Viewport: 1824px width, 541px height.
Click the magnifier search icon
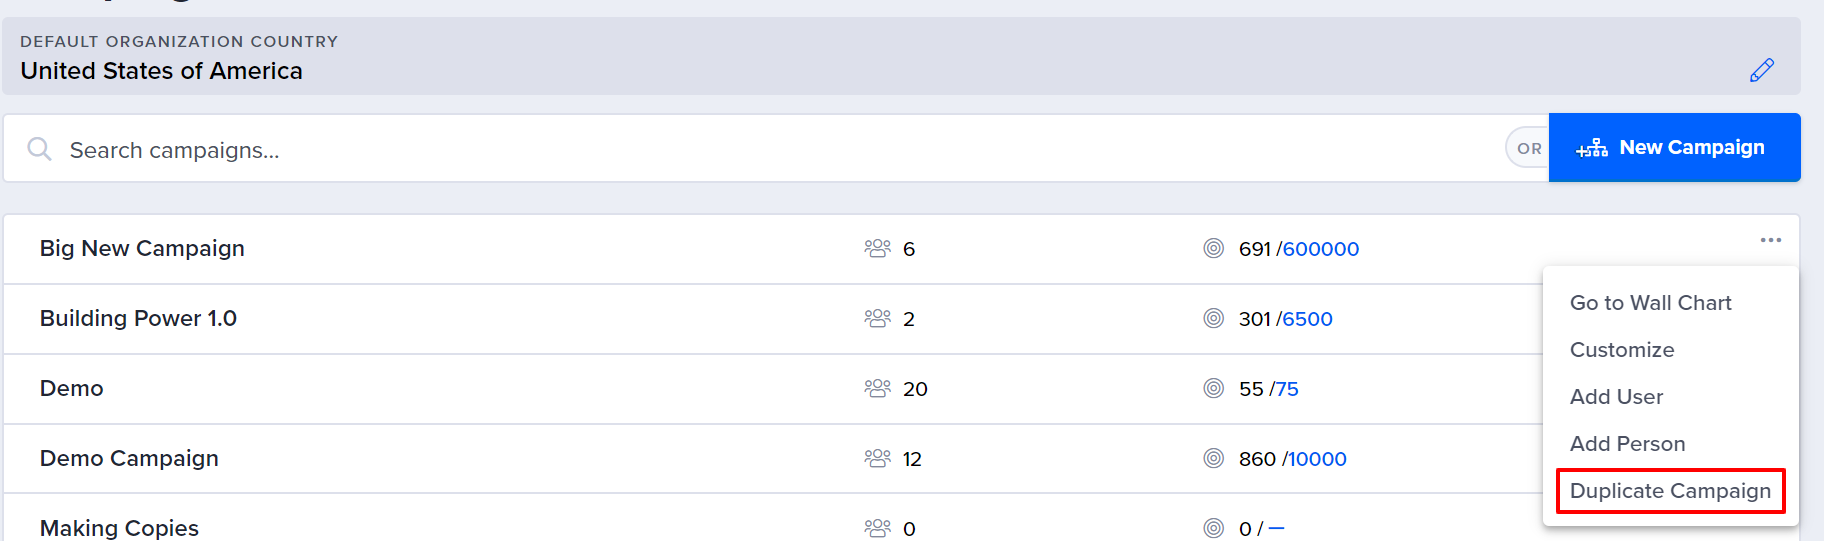[39, 149]
